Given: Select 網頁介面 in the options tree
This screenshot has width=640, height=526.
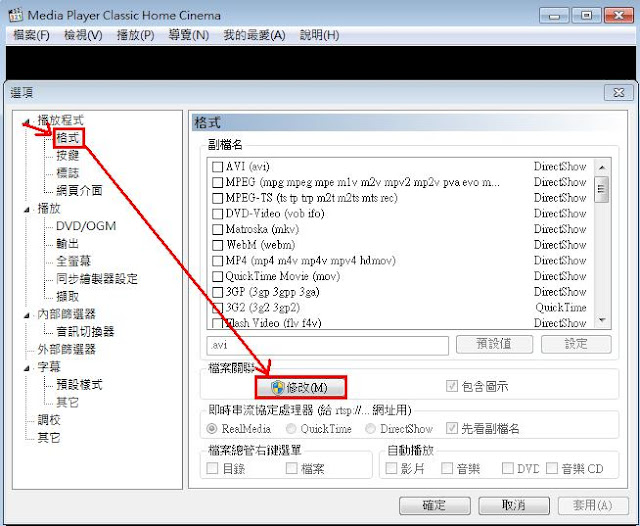Looking at the screenshot, I should [x=79, y=191].
